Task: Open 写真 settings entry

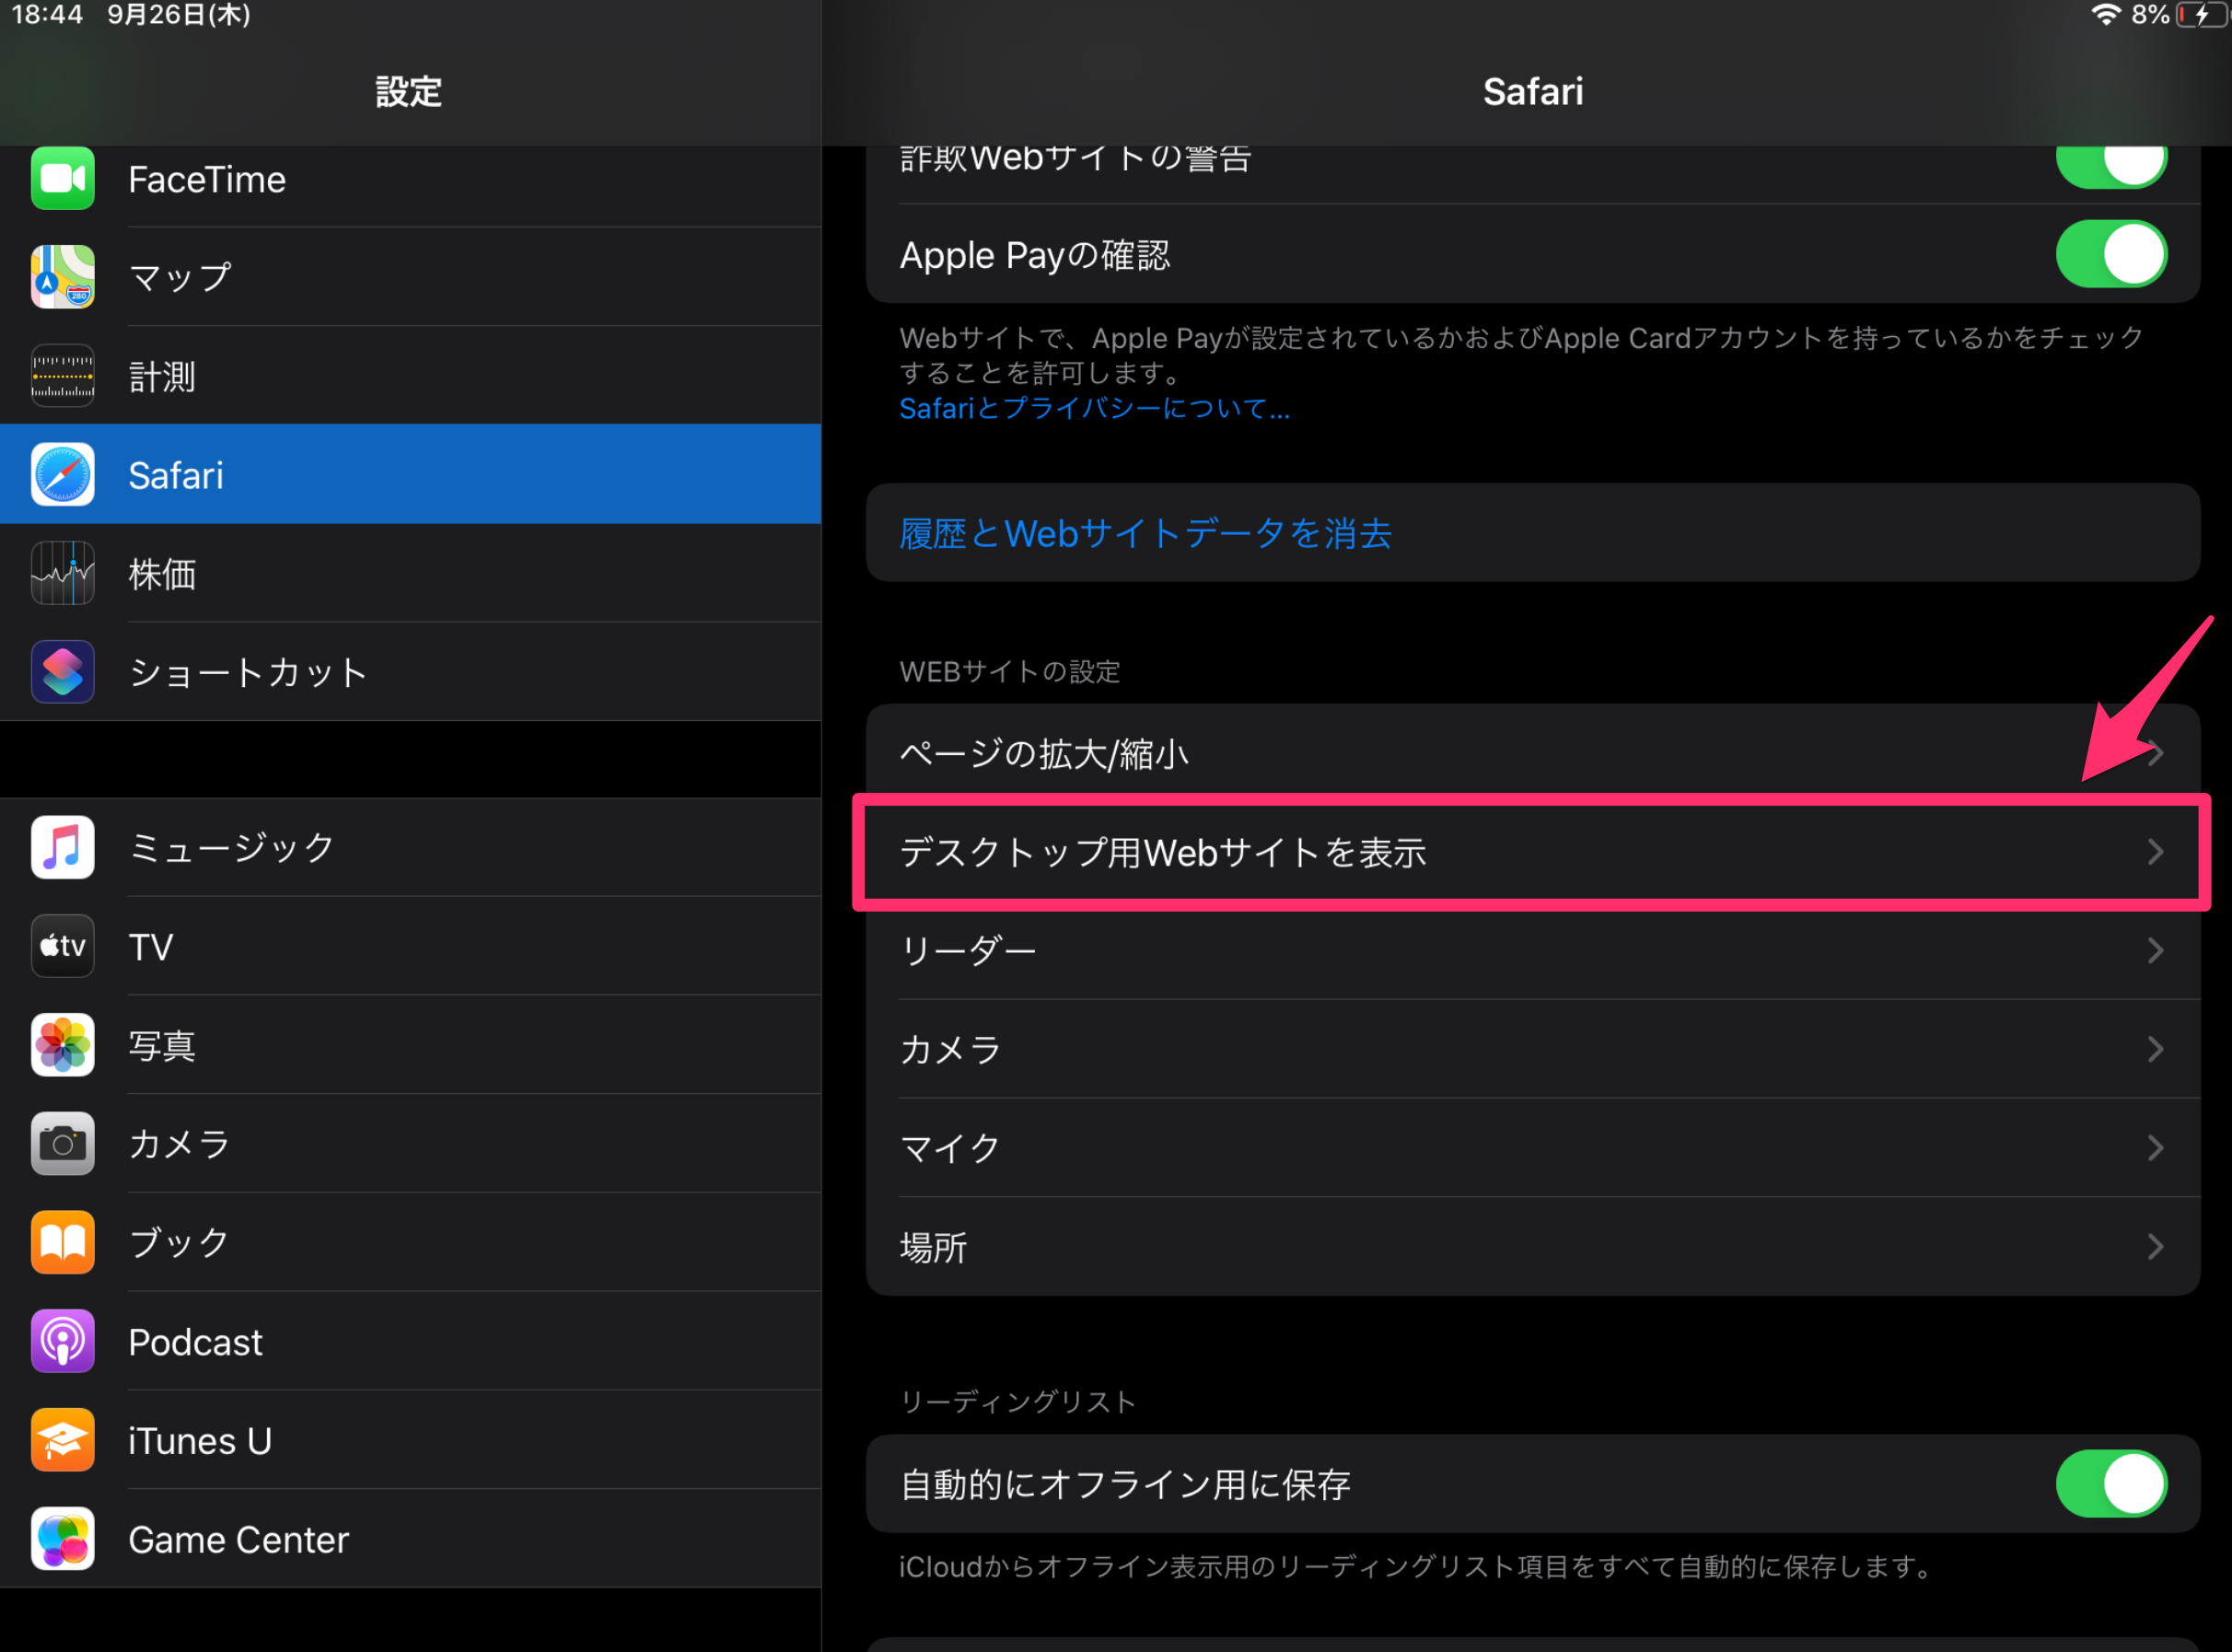Action: tap(410, 1045)
